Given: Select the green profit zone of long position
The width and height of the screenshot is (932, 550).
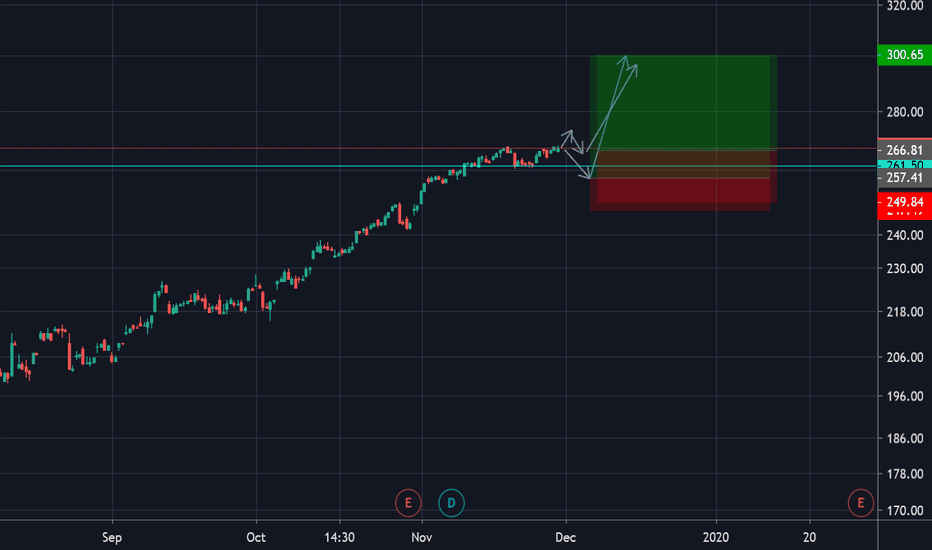Looking at the screenshot, I should click(x=684, y=102).
